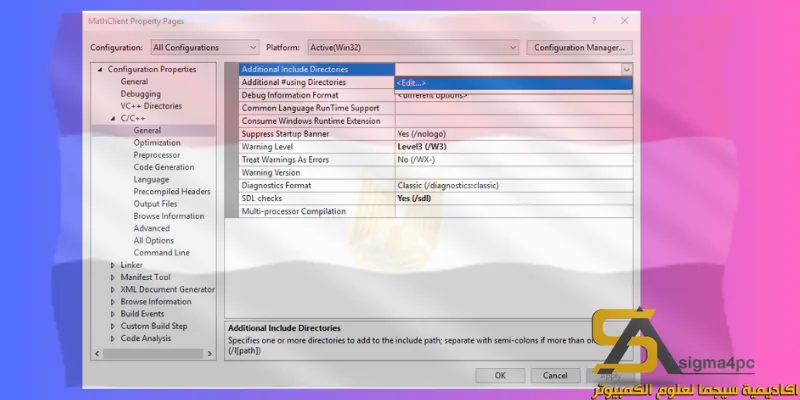Collapse the C/C++ tree node
This screenshot has height=400, width=800.
click(113, 118)
